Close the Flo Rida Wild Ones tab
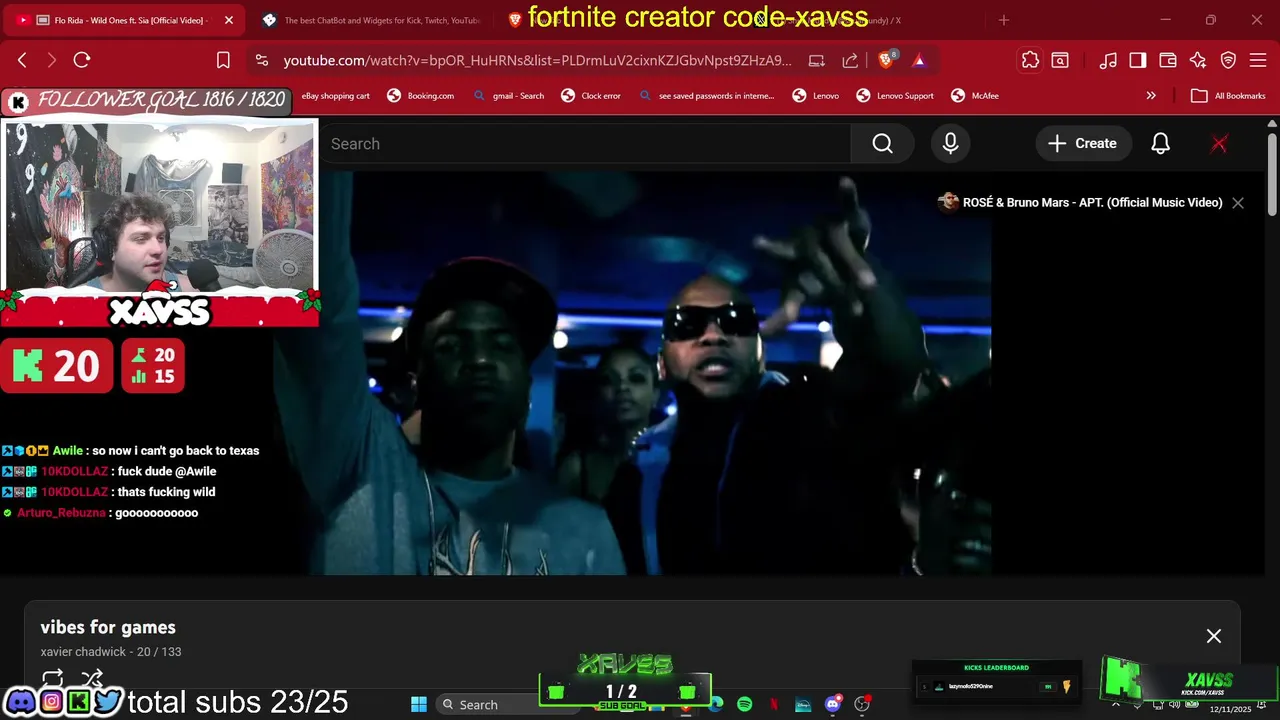This screenshot has height=720, width=1280. [x=229, y=20]
